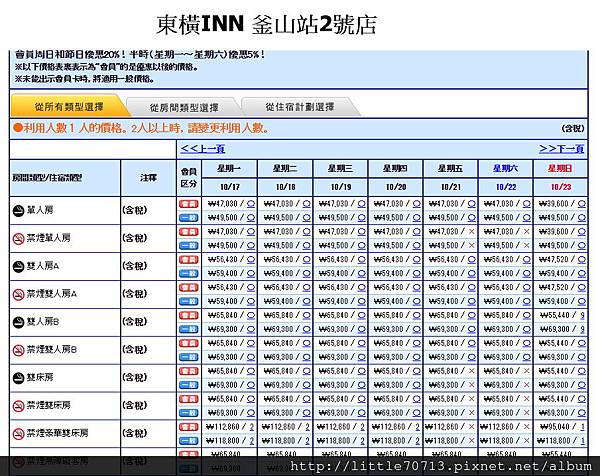Click 禁煙豪華雙床房 member price ₩95,040 on 10/23
Image resolution: width=600 pixels, height=476 pixels.
pos(555,427)
